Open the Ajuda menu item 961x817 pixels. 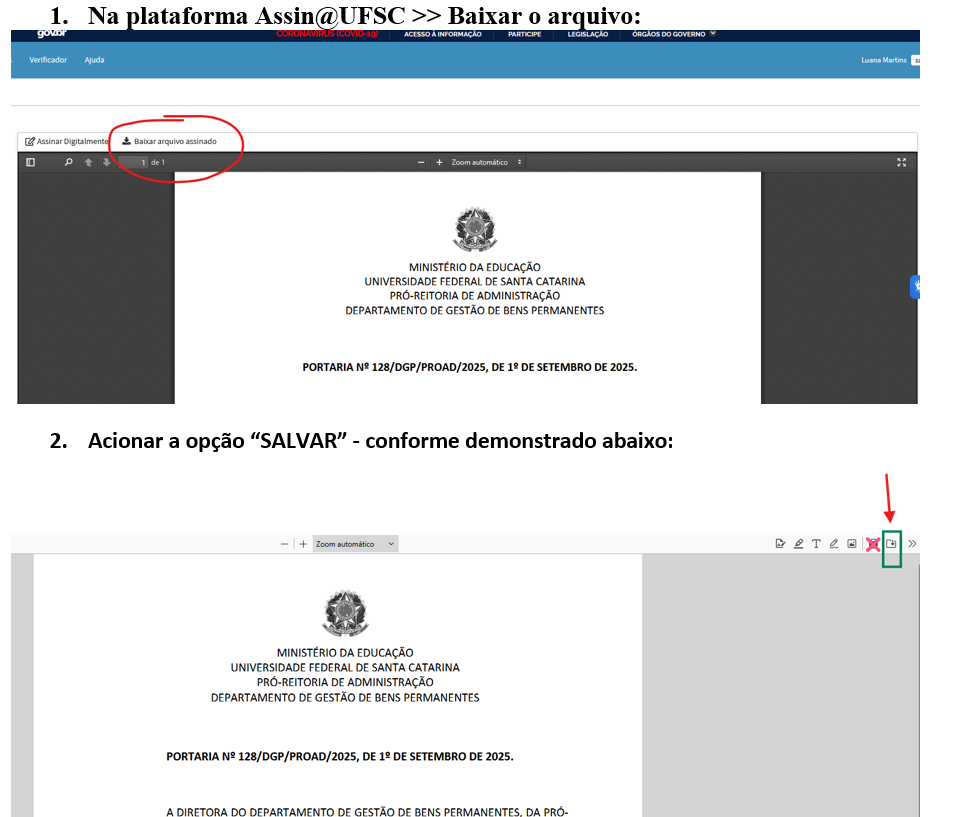coord(94,60)
